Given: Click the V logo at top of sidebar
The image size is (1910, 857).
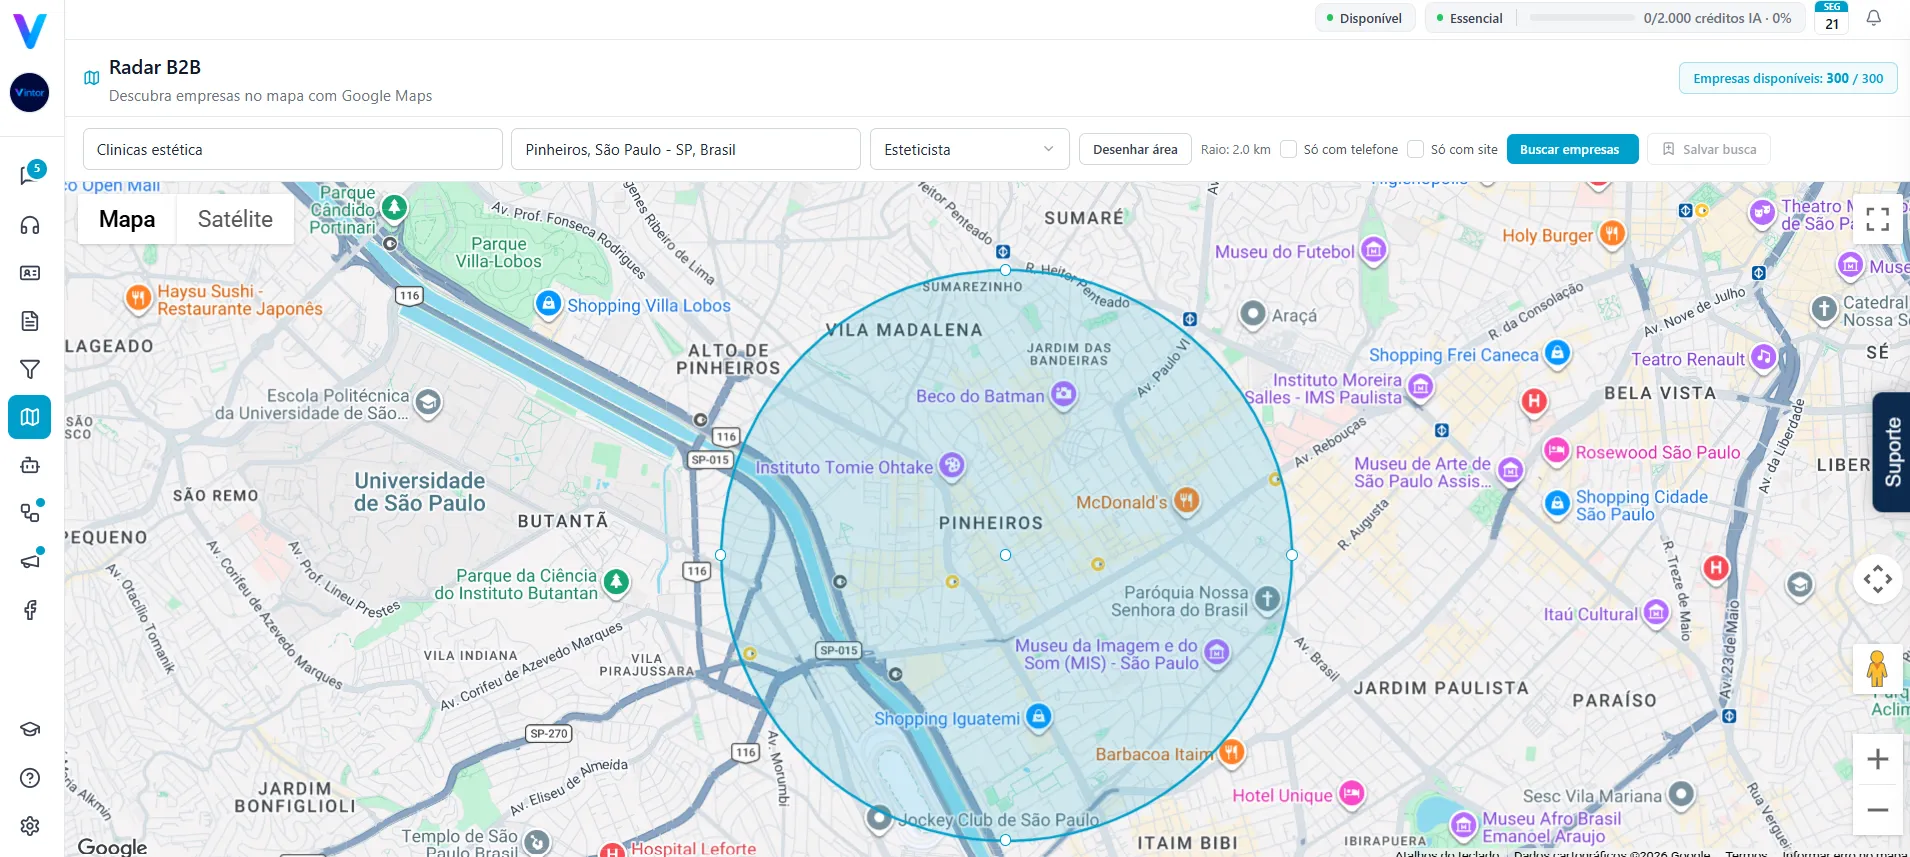Looking at the screenshot, I should (x=30, y=30).
